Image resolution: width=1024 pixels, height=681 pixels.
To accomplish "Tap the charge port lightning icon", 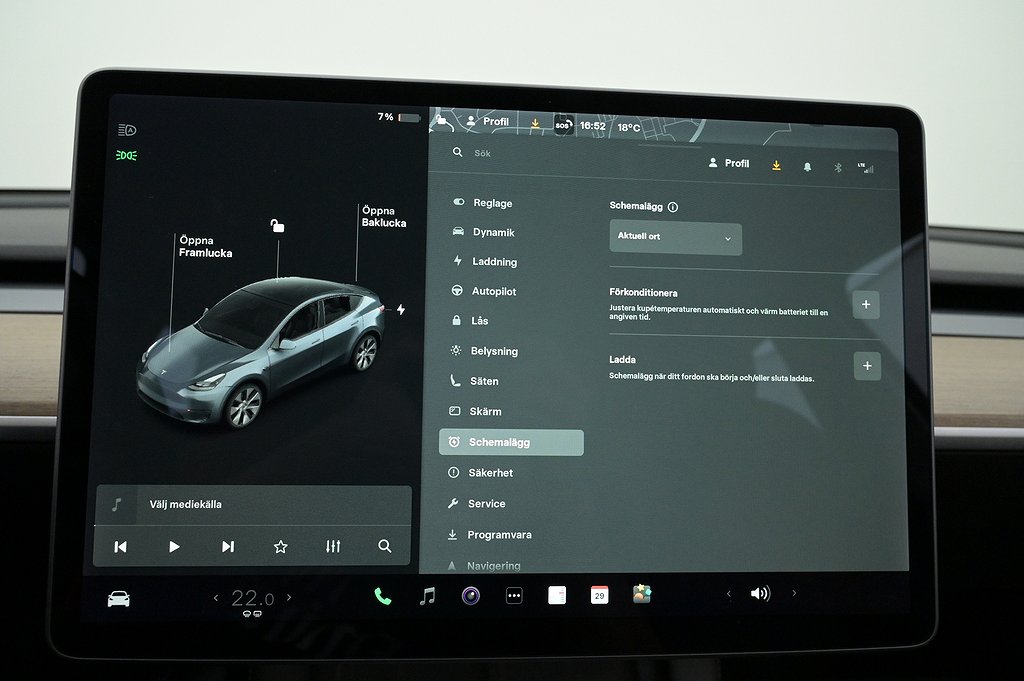I will click(401, 310).
